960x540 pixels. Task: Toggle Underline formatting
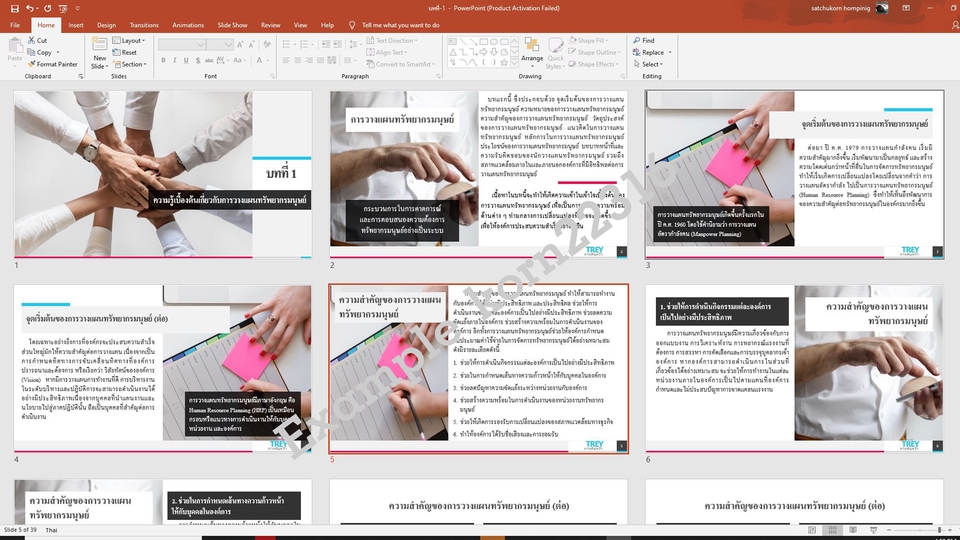pos(186,61)
